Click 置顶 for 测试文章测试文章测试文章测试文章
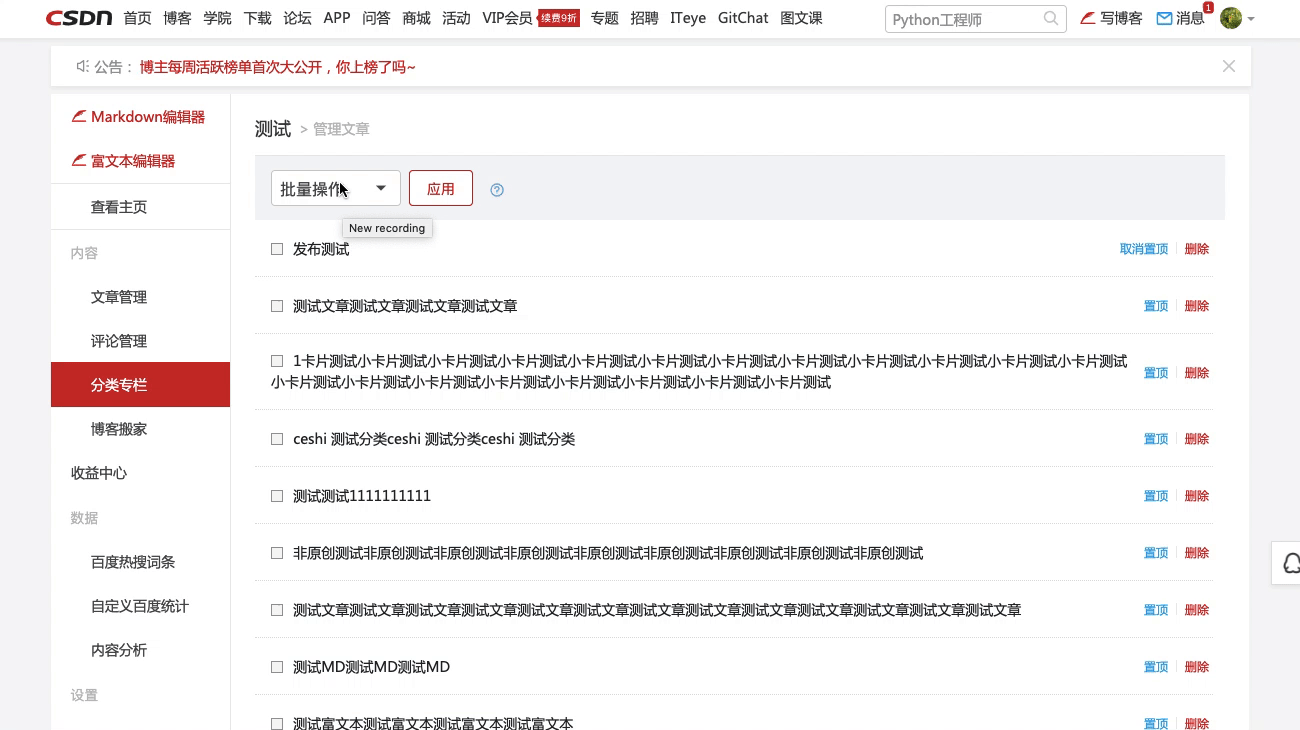Screen dimensions: 1300x730 point(1156,306)
